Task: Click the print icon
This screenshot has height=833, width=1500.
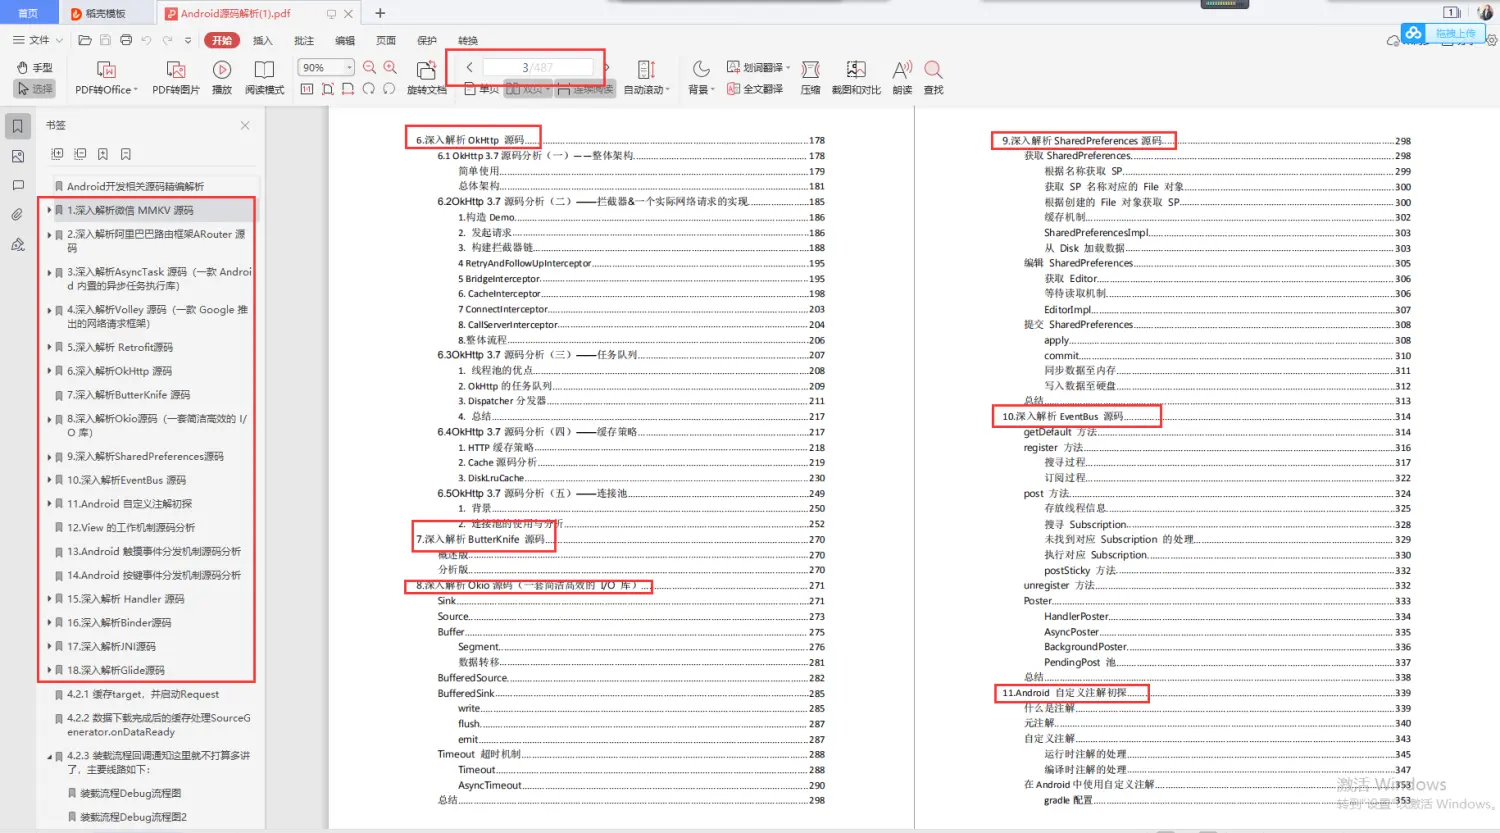Action: tap(126, 40)
